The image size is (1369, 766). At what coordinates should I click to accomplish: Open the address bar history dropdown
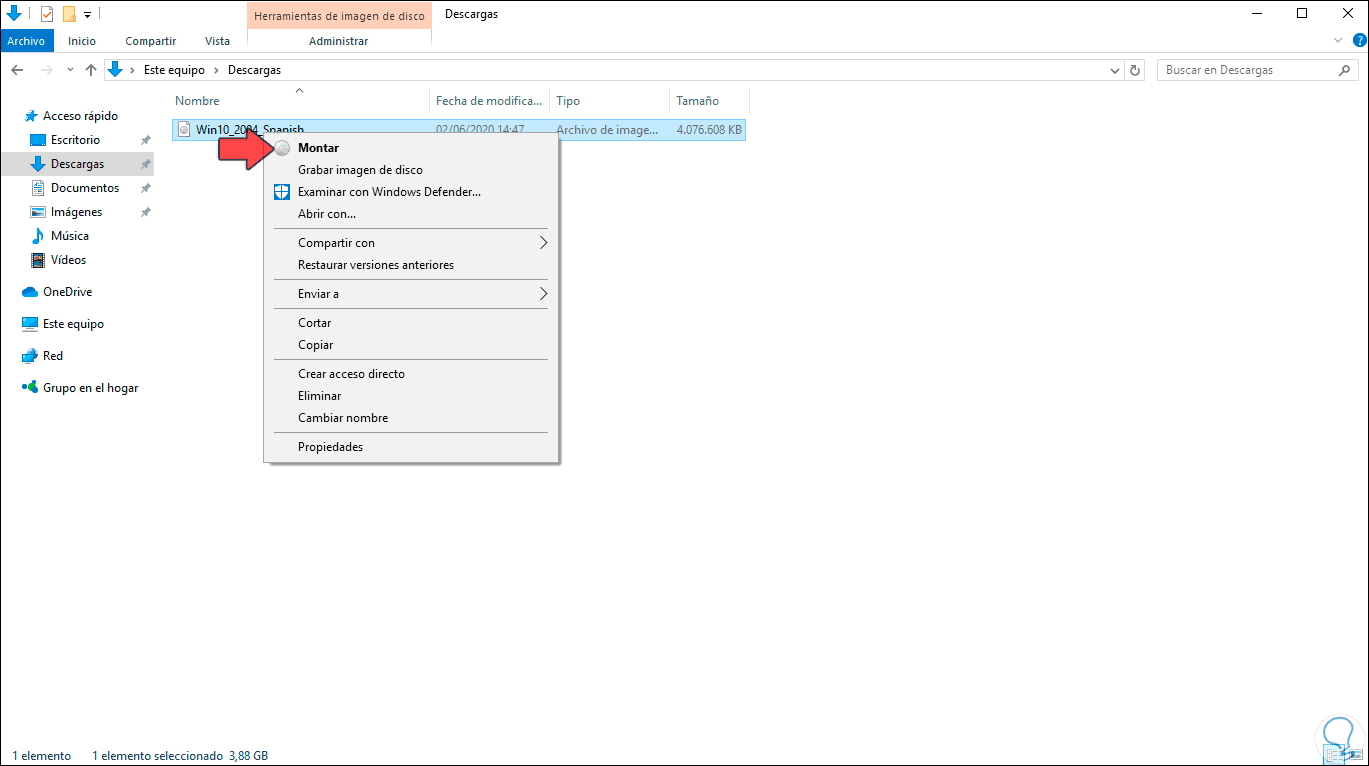point(1116,70)
